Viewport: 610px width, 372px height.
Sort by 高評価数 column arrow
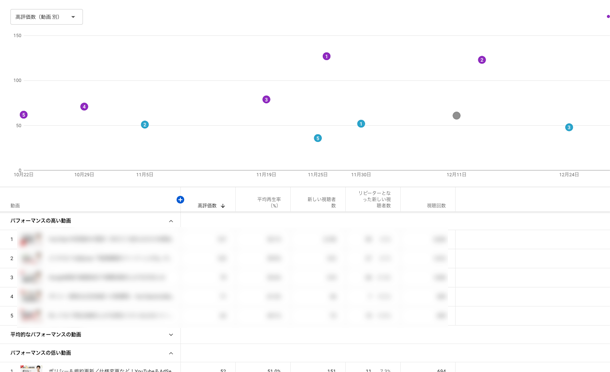223,206
